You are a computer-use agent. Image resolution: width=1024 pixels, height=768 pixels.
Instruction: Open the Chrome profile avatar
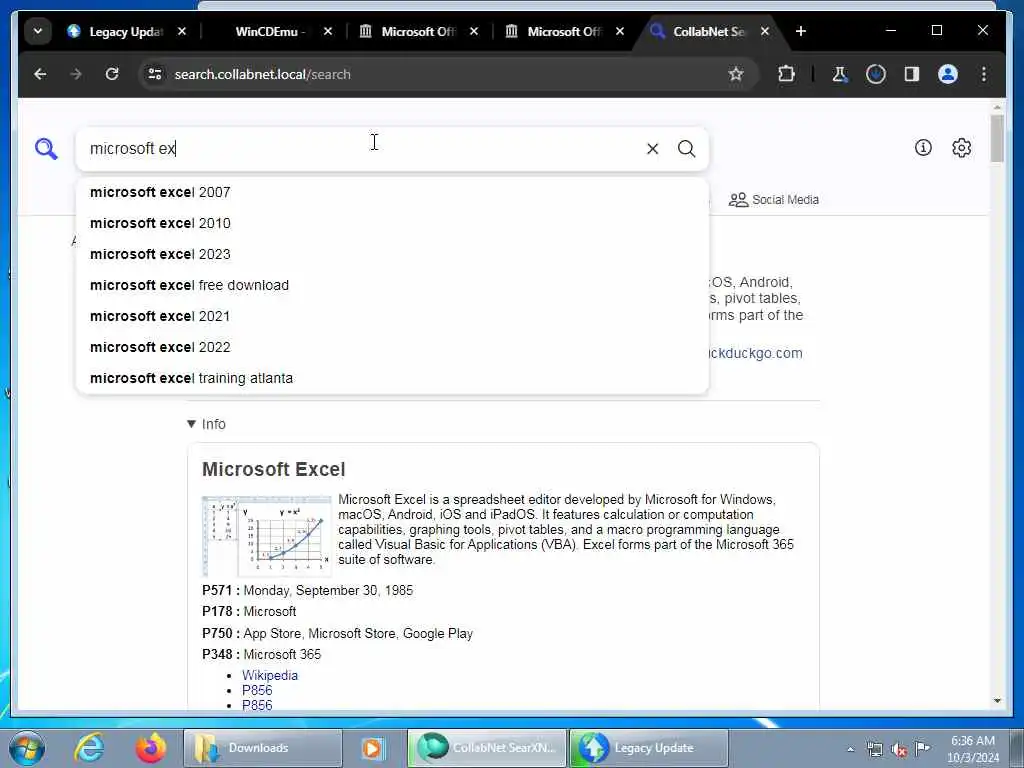948,74
